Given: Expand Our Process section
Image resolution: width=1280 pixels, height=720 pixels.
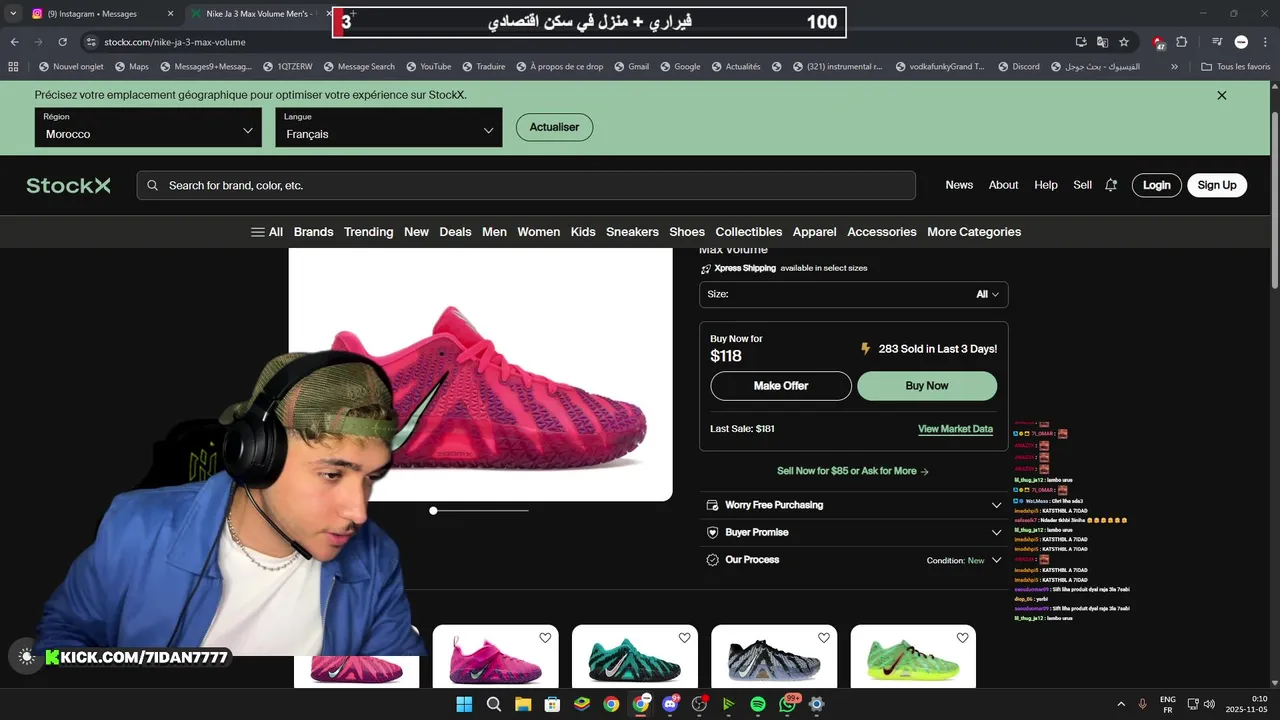Looking at the screenshot, I should (x=853, y=560).
